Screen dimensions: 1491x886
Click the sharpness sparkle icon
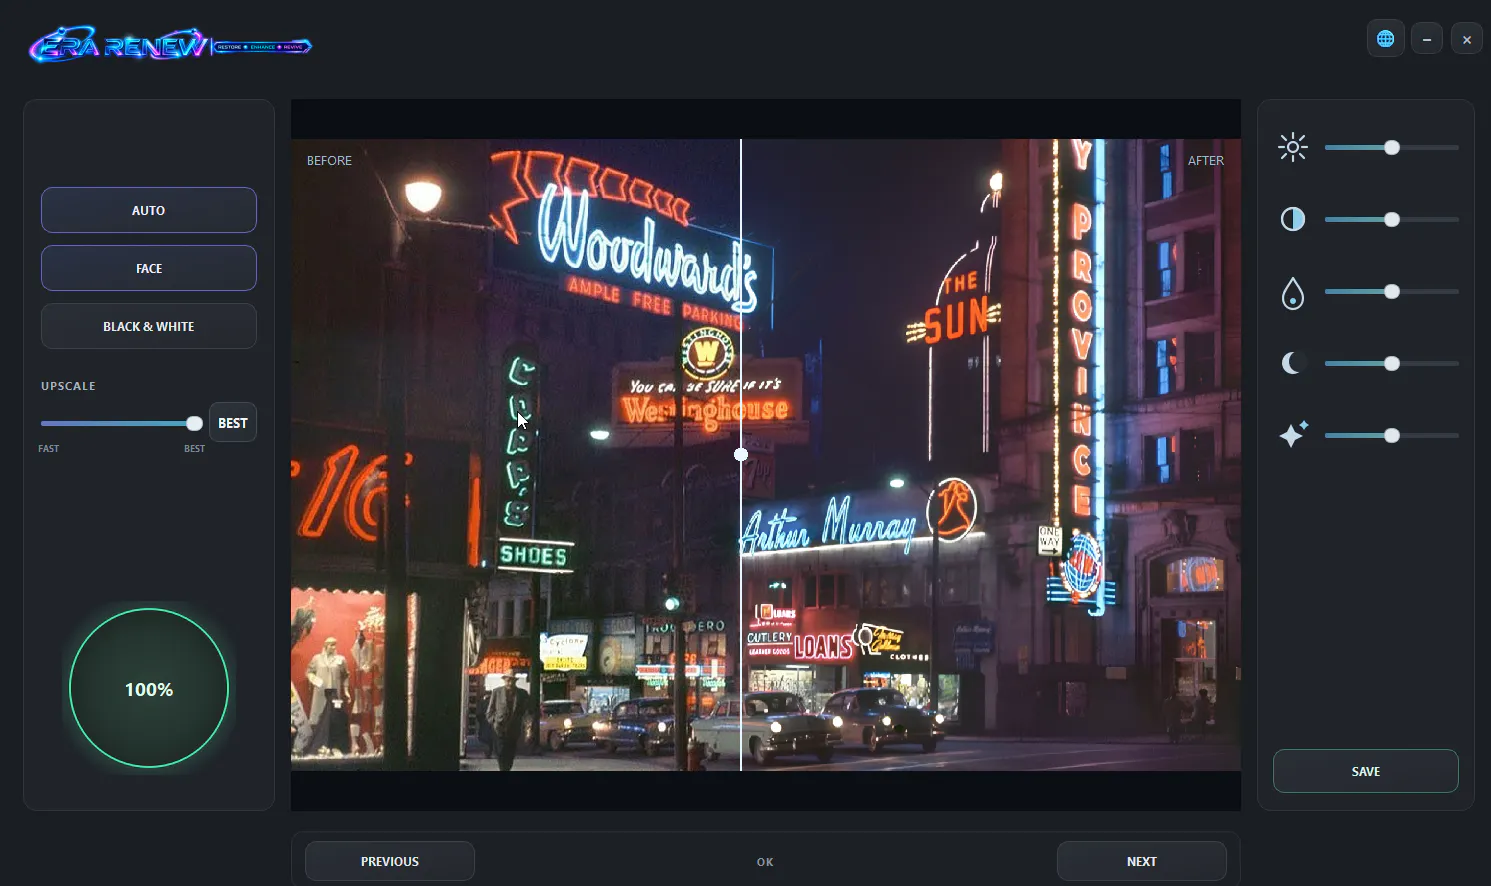point(1293,435)
